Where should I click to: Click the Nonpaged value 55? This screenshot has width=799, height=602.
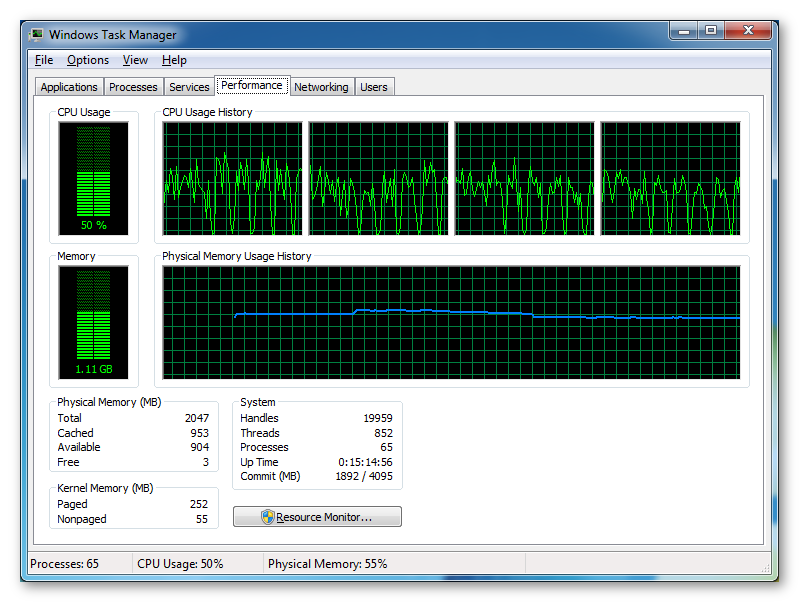point(202,519)
